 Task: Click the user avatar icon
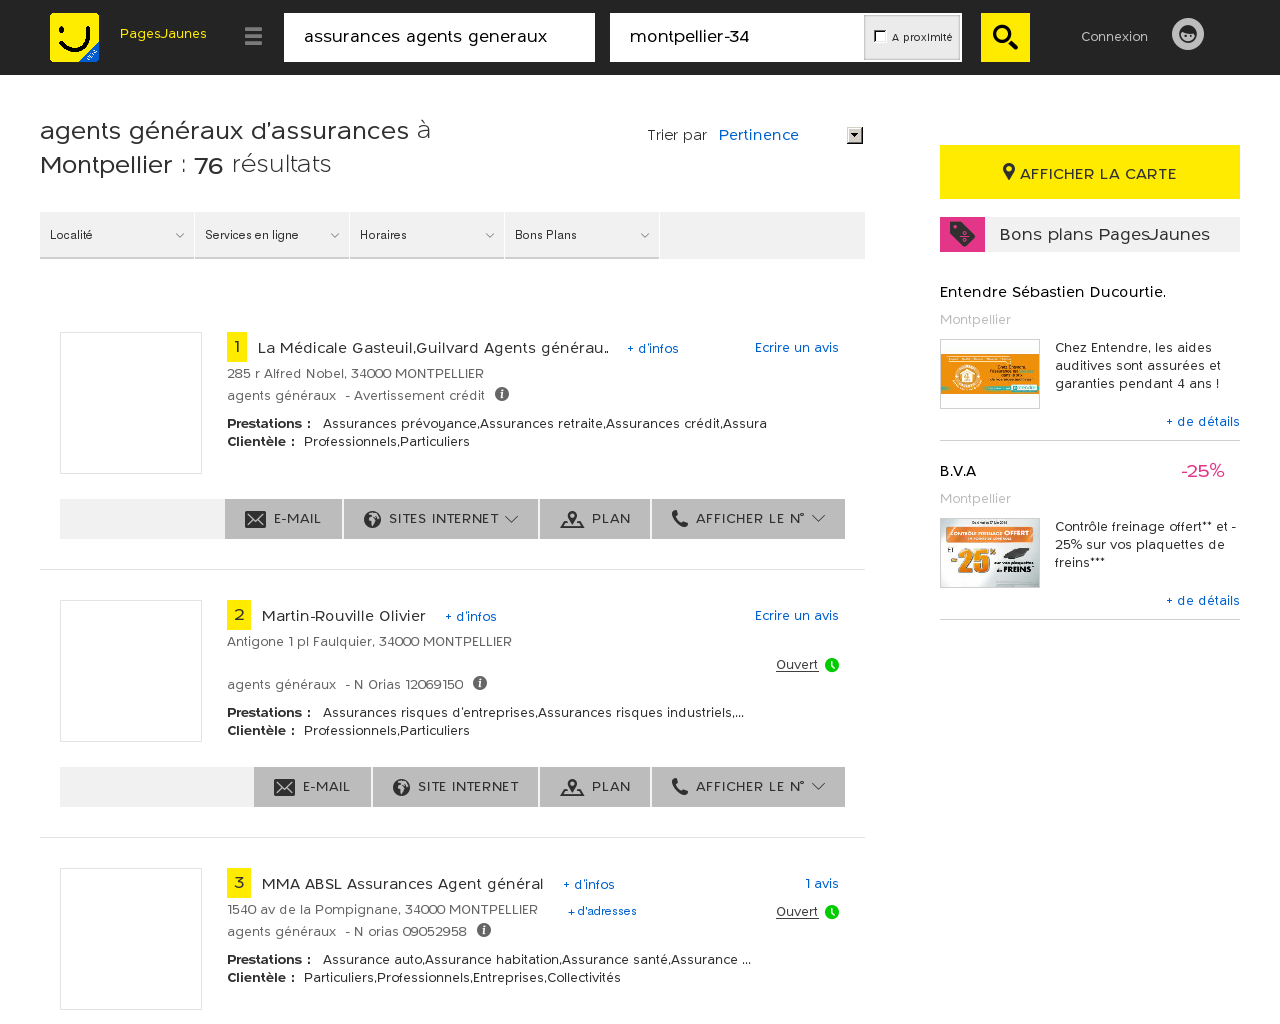[x=1188, y=34]
